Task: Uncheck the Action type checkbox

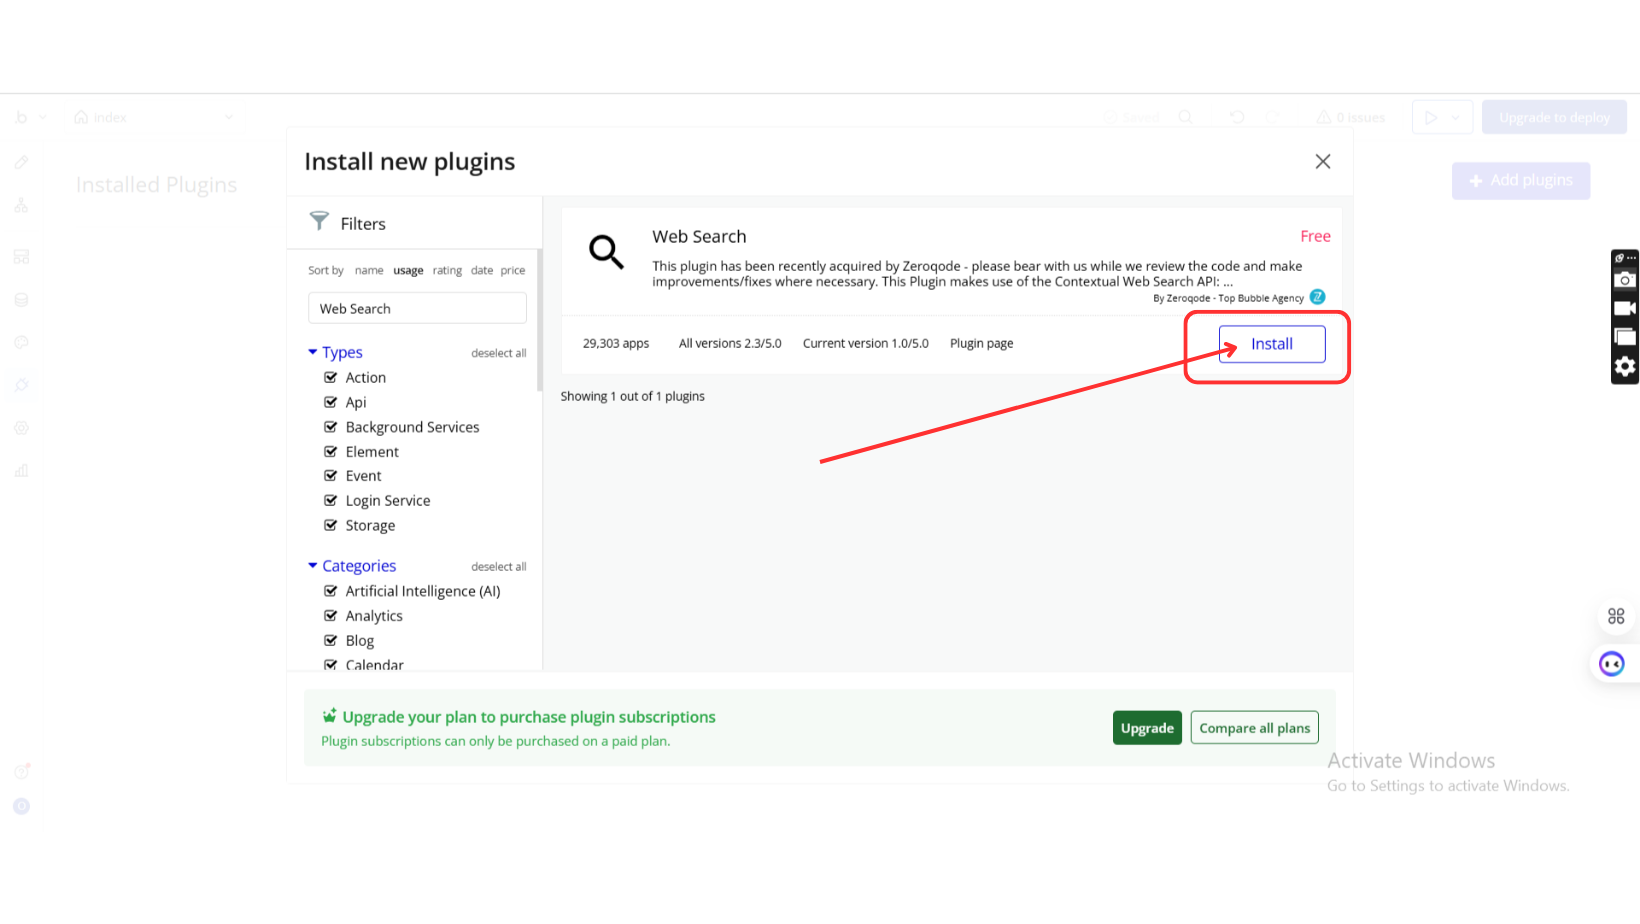Action: [x=331, y=377]
